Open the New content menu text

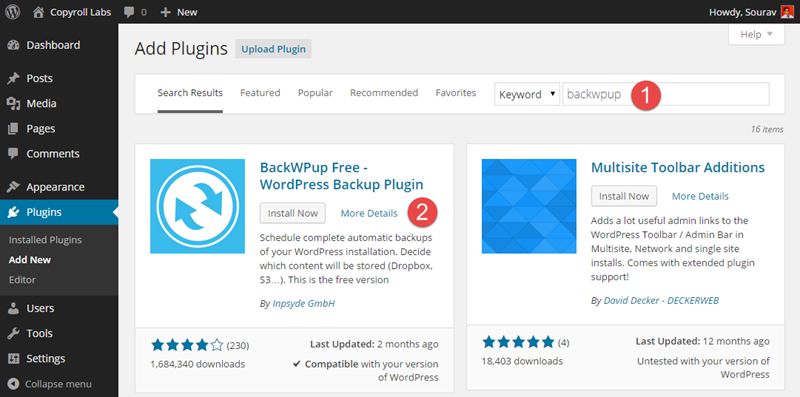[x=187, y=12]
